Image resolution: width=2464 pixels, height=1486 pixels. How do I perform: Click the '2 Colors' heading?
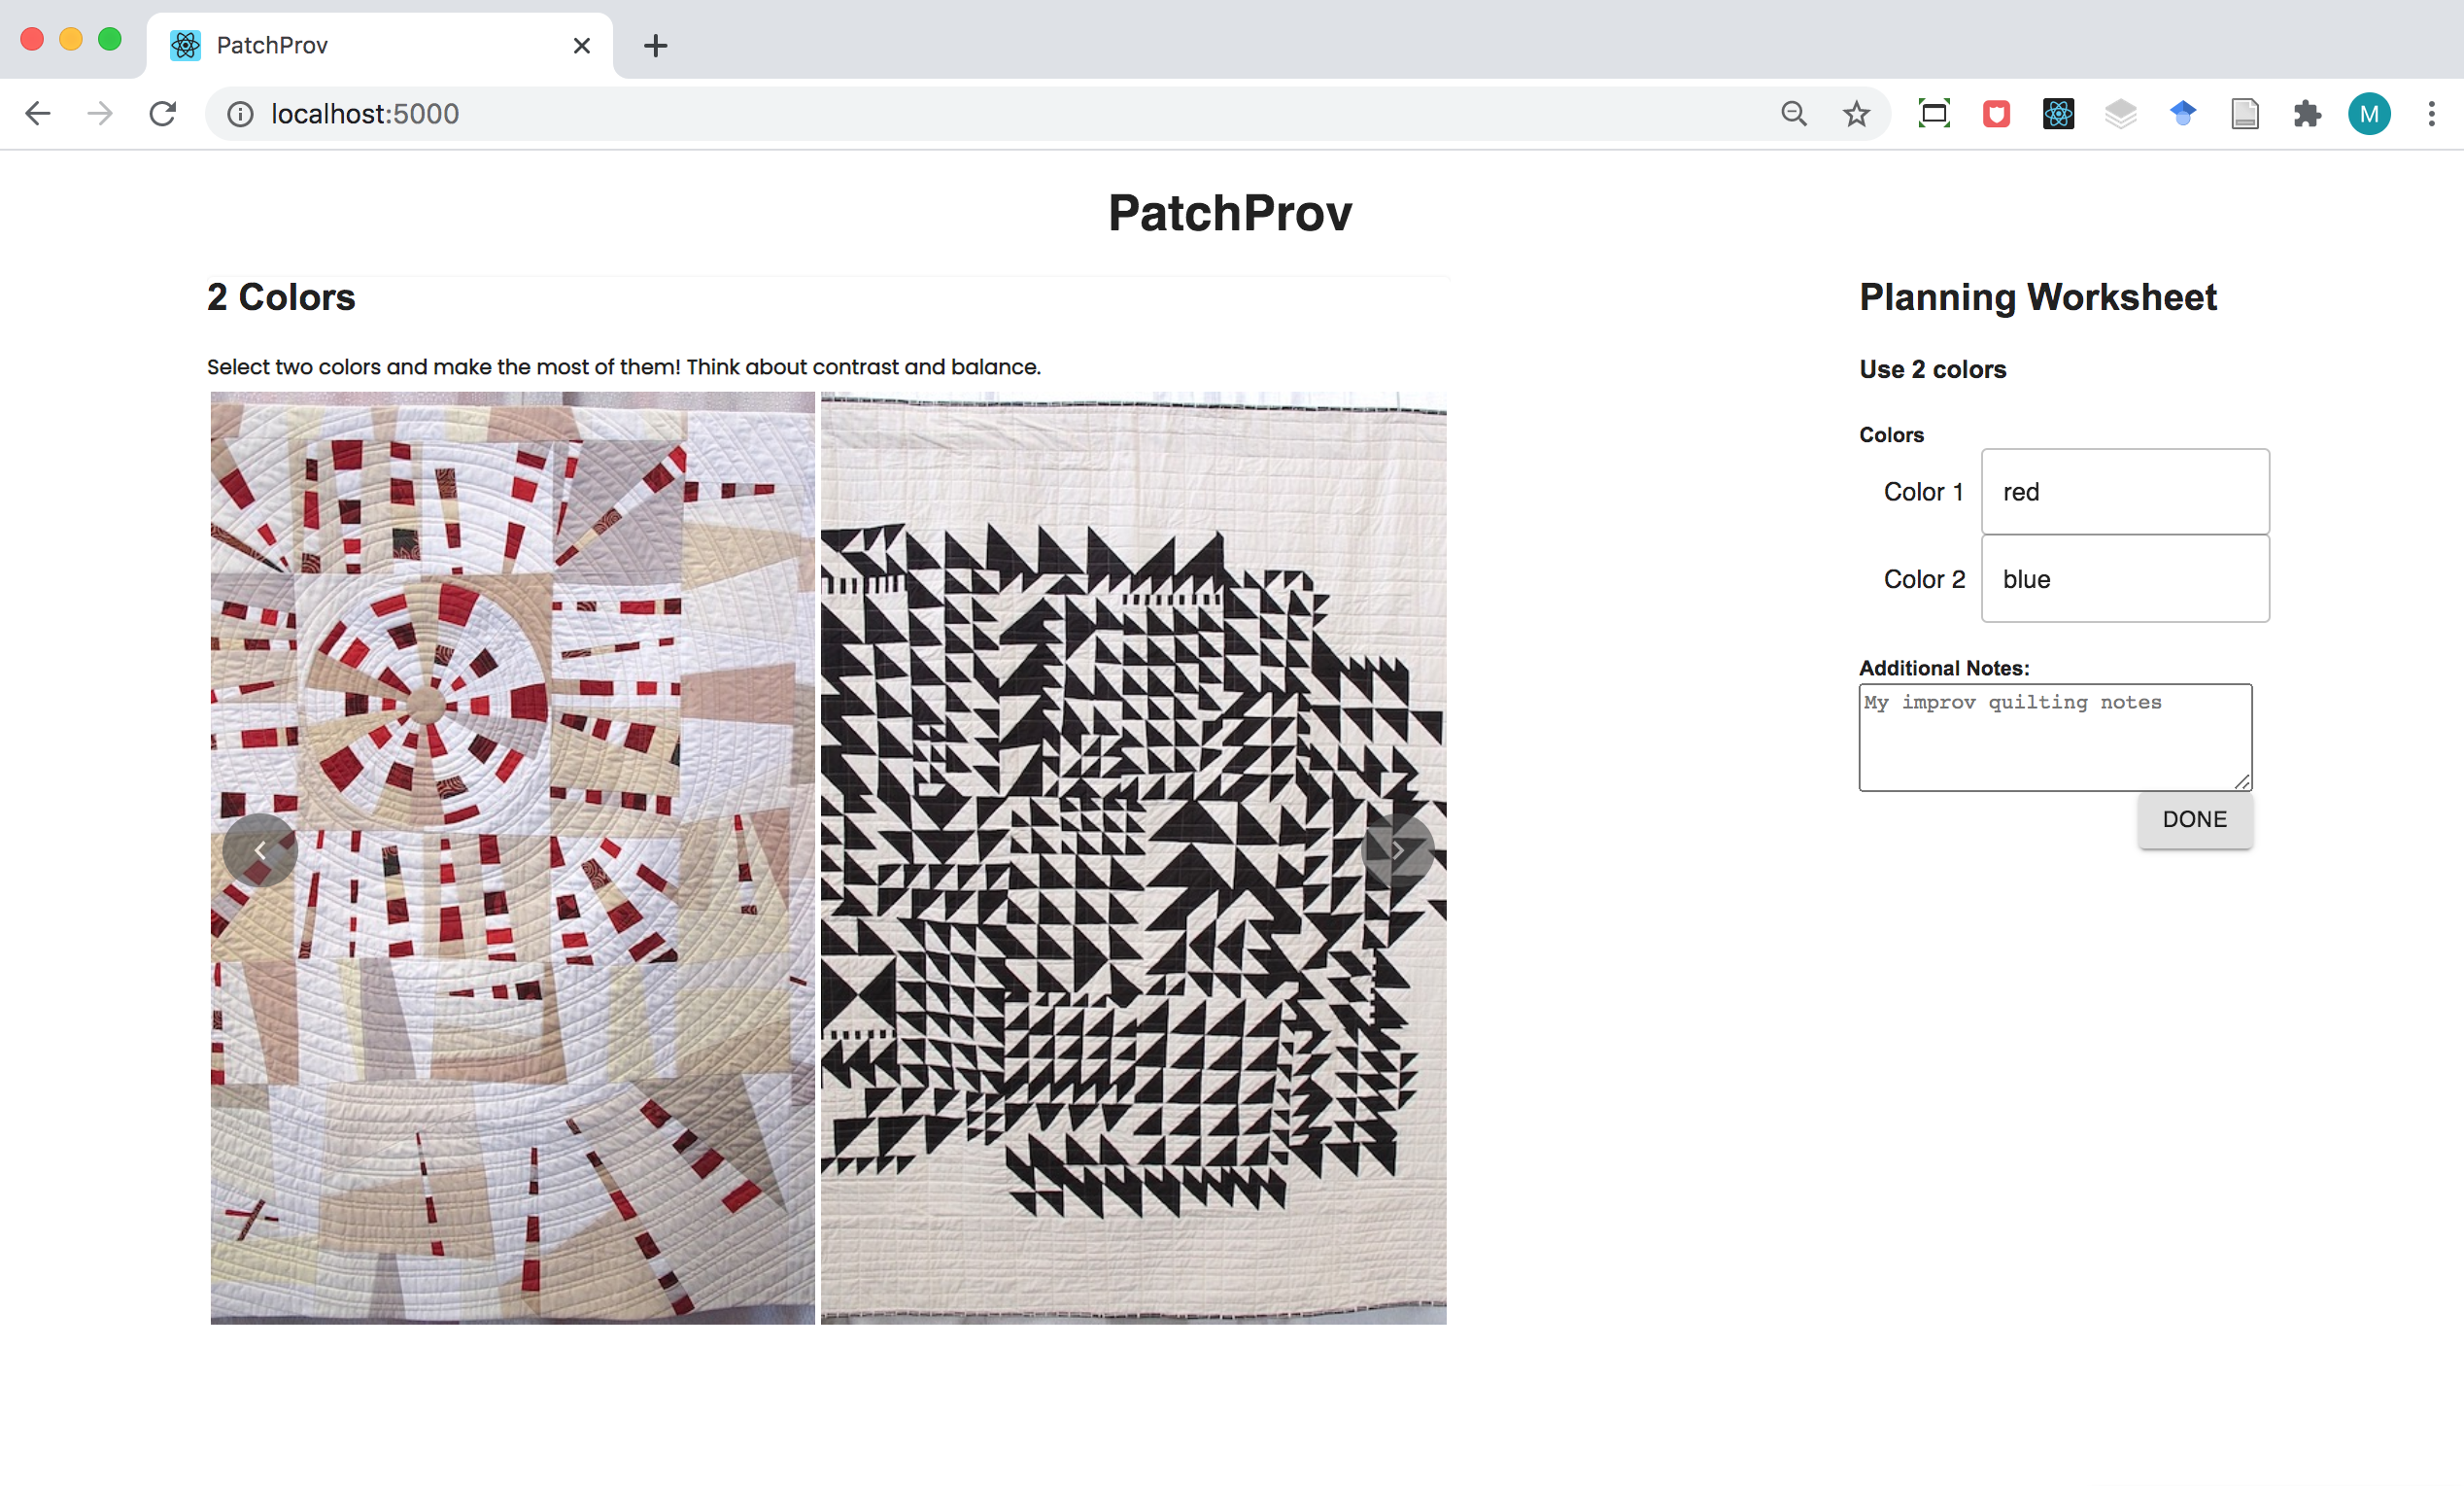[281, 297]
